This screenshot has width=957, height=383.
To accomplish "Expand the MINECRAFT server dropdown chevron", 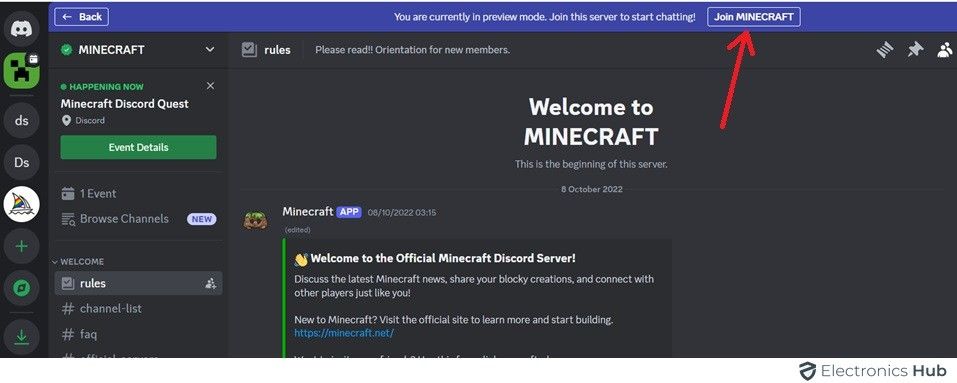I will [210, 49].
